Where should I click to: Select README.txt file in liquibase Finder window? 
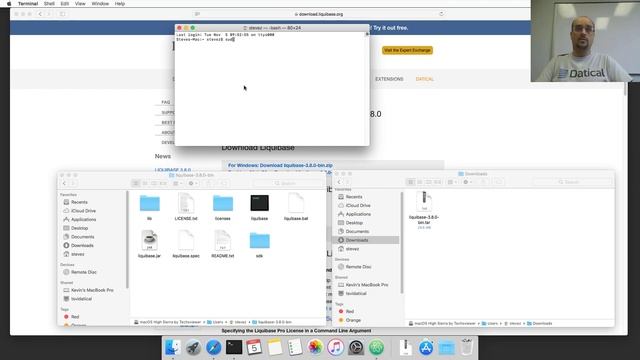pyautogui.click(x=222, y=244)
